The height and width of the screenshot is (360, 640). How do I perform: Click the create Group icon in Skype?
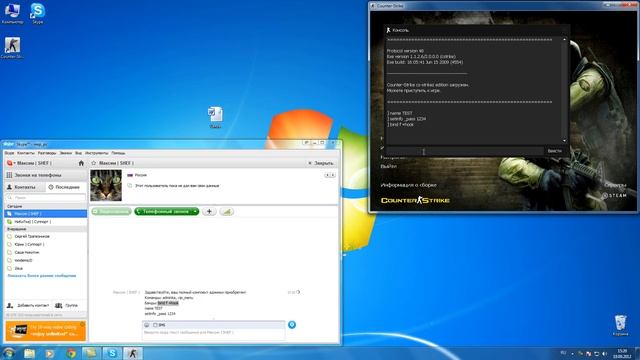[x=58, y=305]
